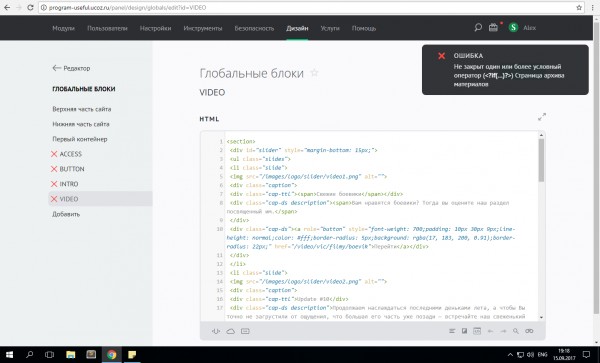Click line 1 <section> in code editor

[x=241, y=142]
